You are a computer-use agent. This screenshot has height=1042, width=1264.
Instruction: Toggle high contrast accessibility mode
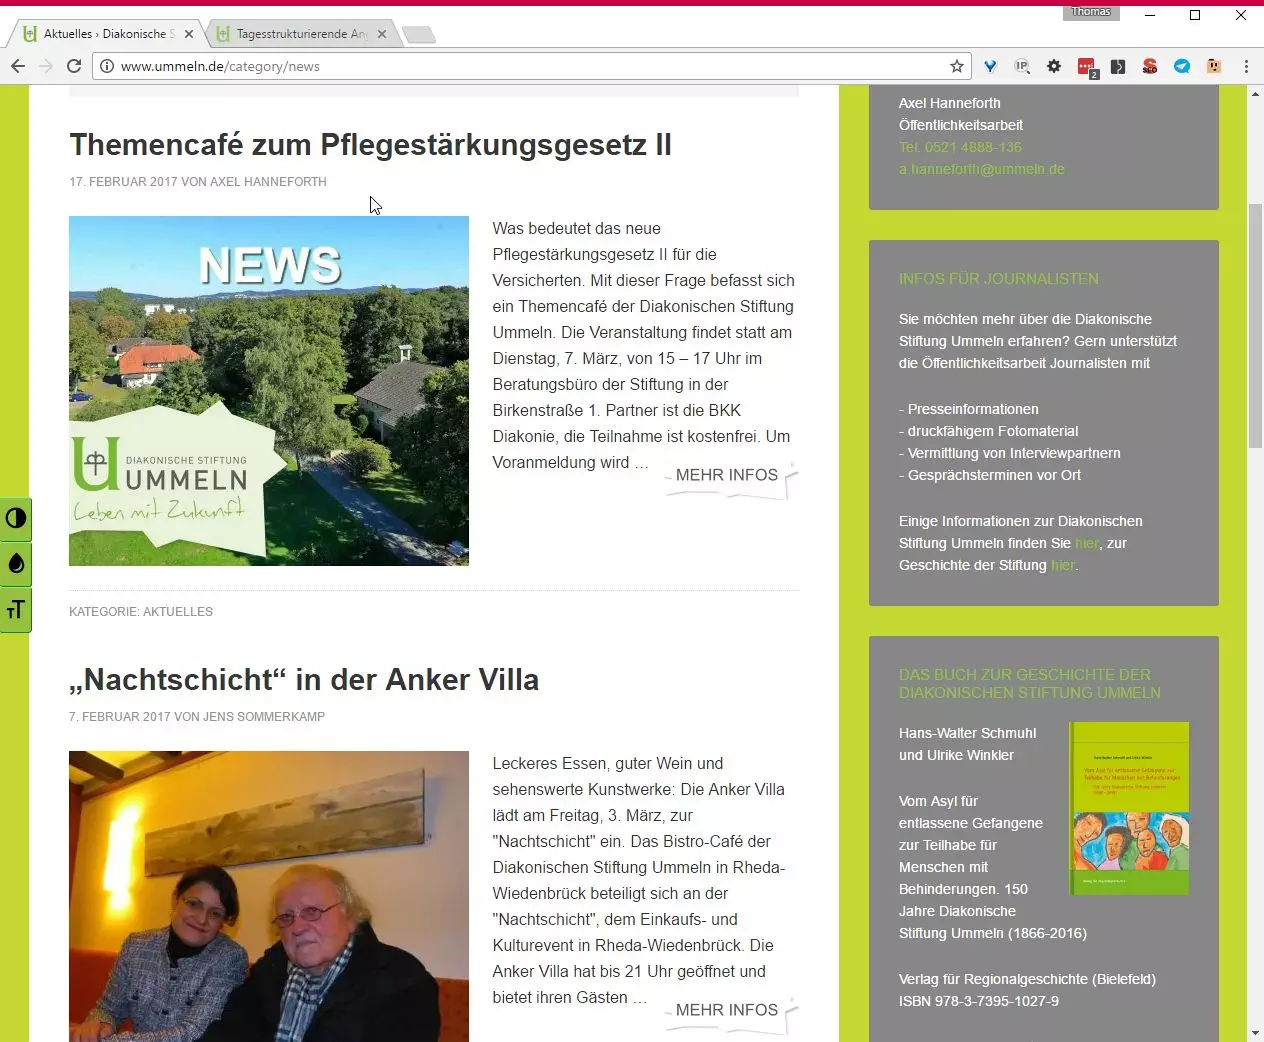click(16, 519)
